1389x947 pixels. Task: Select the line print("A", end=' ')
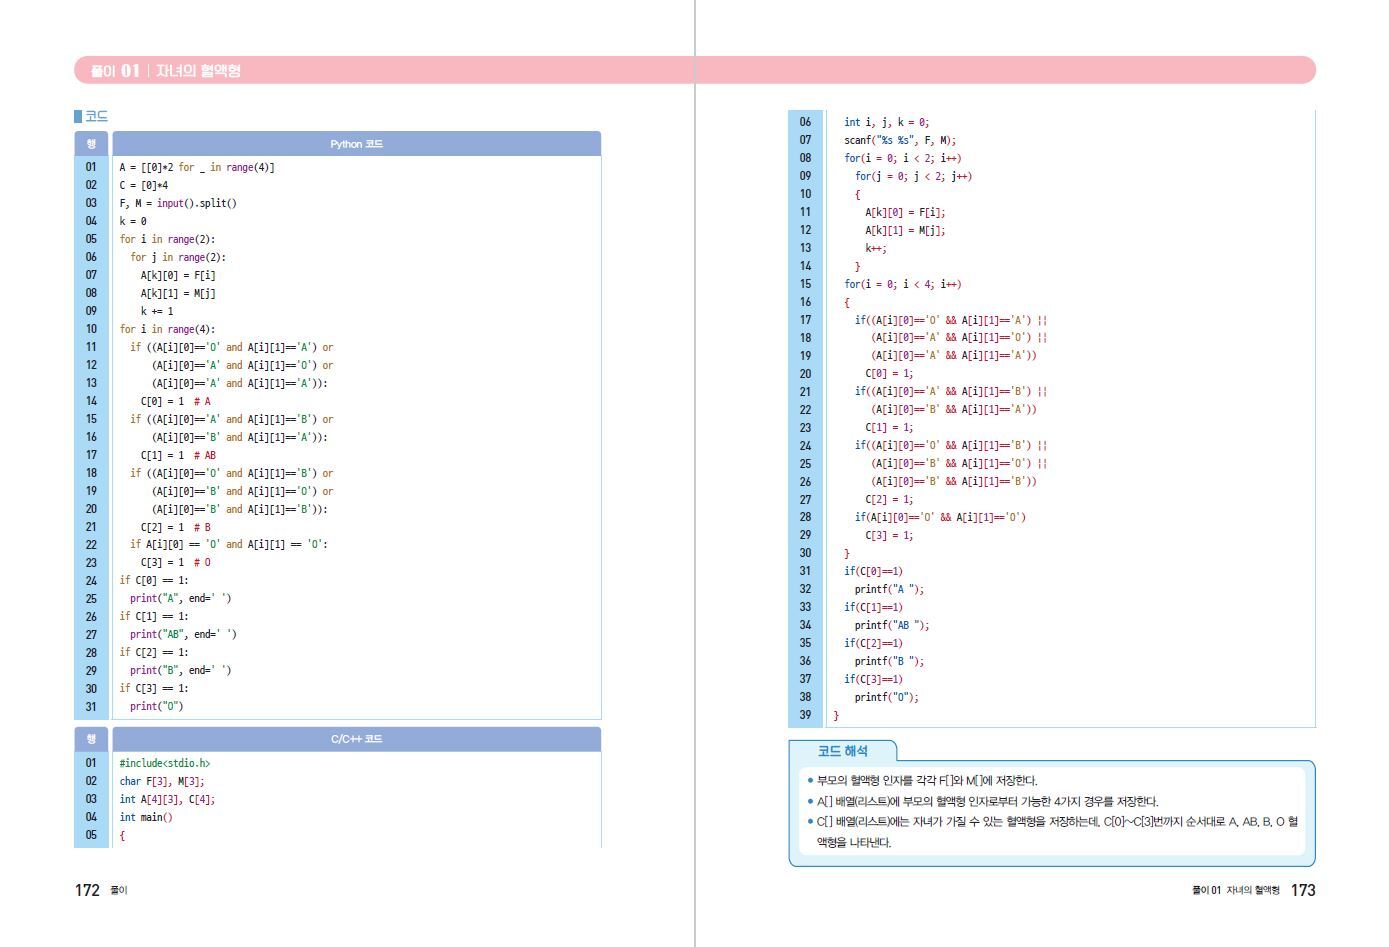(181, 598)
